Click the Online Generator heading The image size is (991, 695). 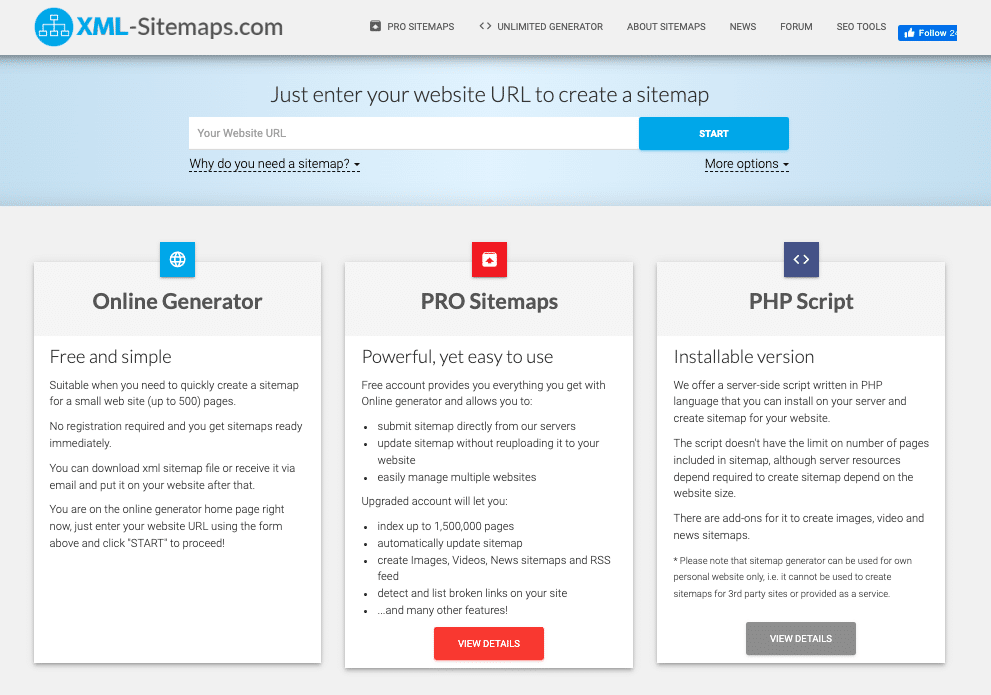177,301
